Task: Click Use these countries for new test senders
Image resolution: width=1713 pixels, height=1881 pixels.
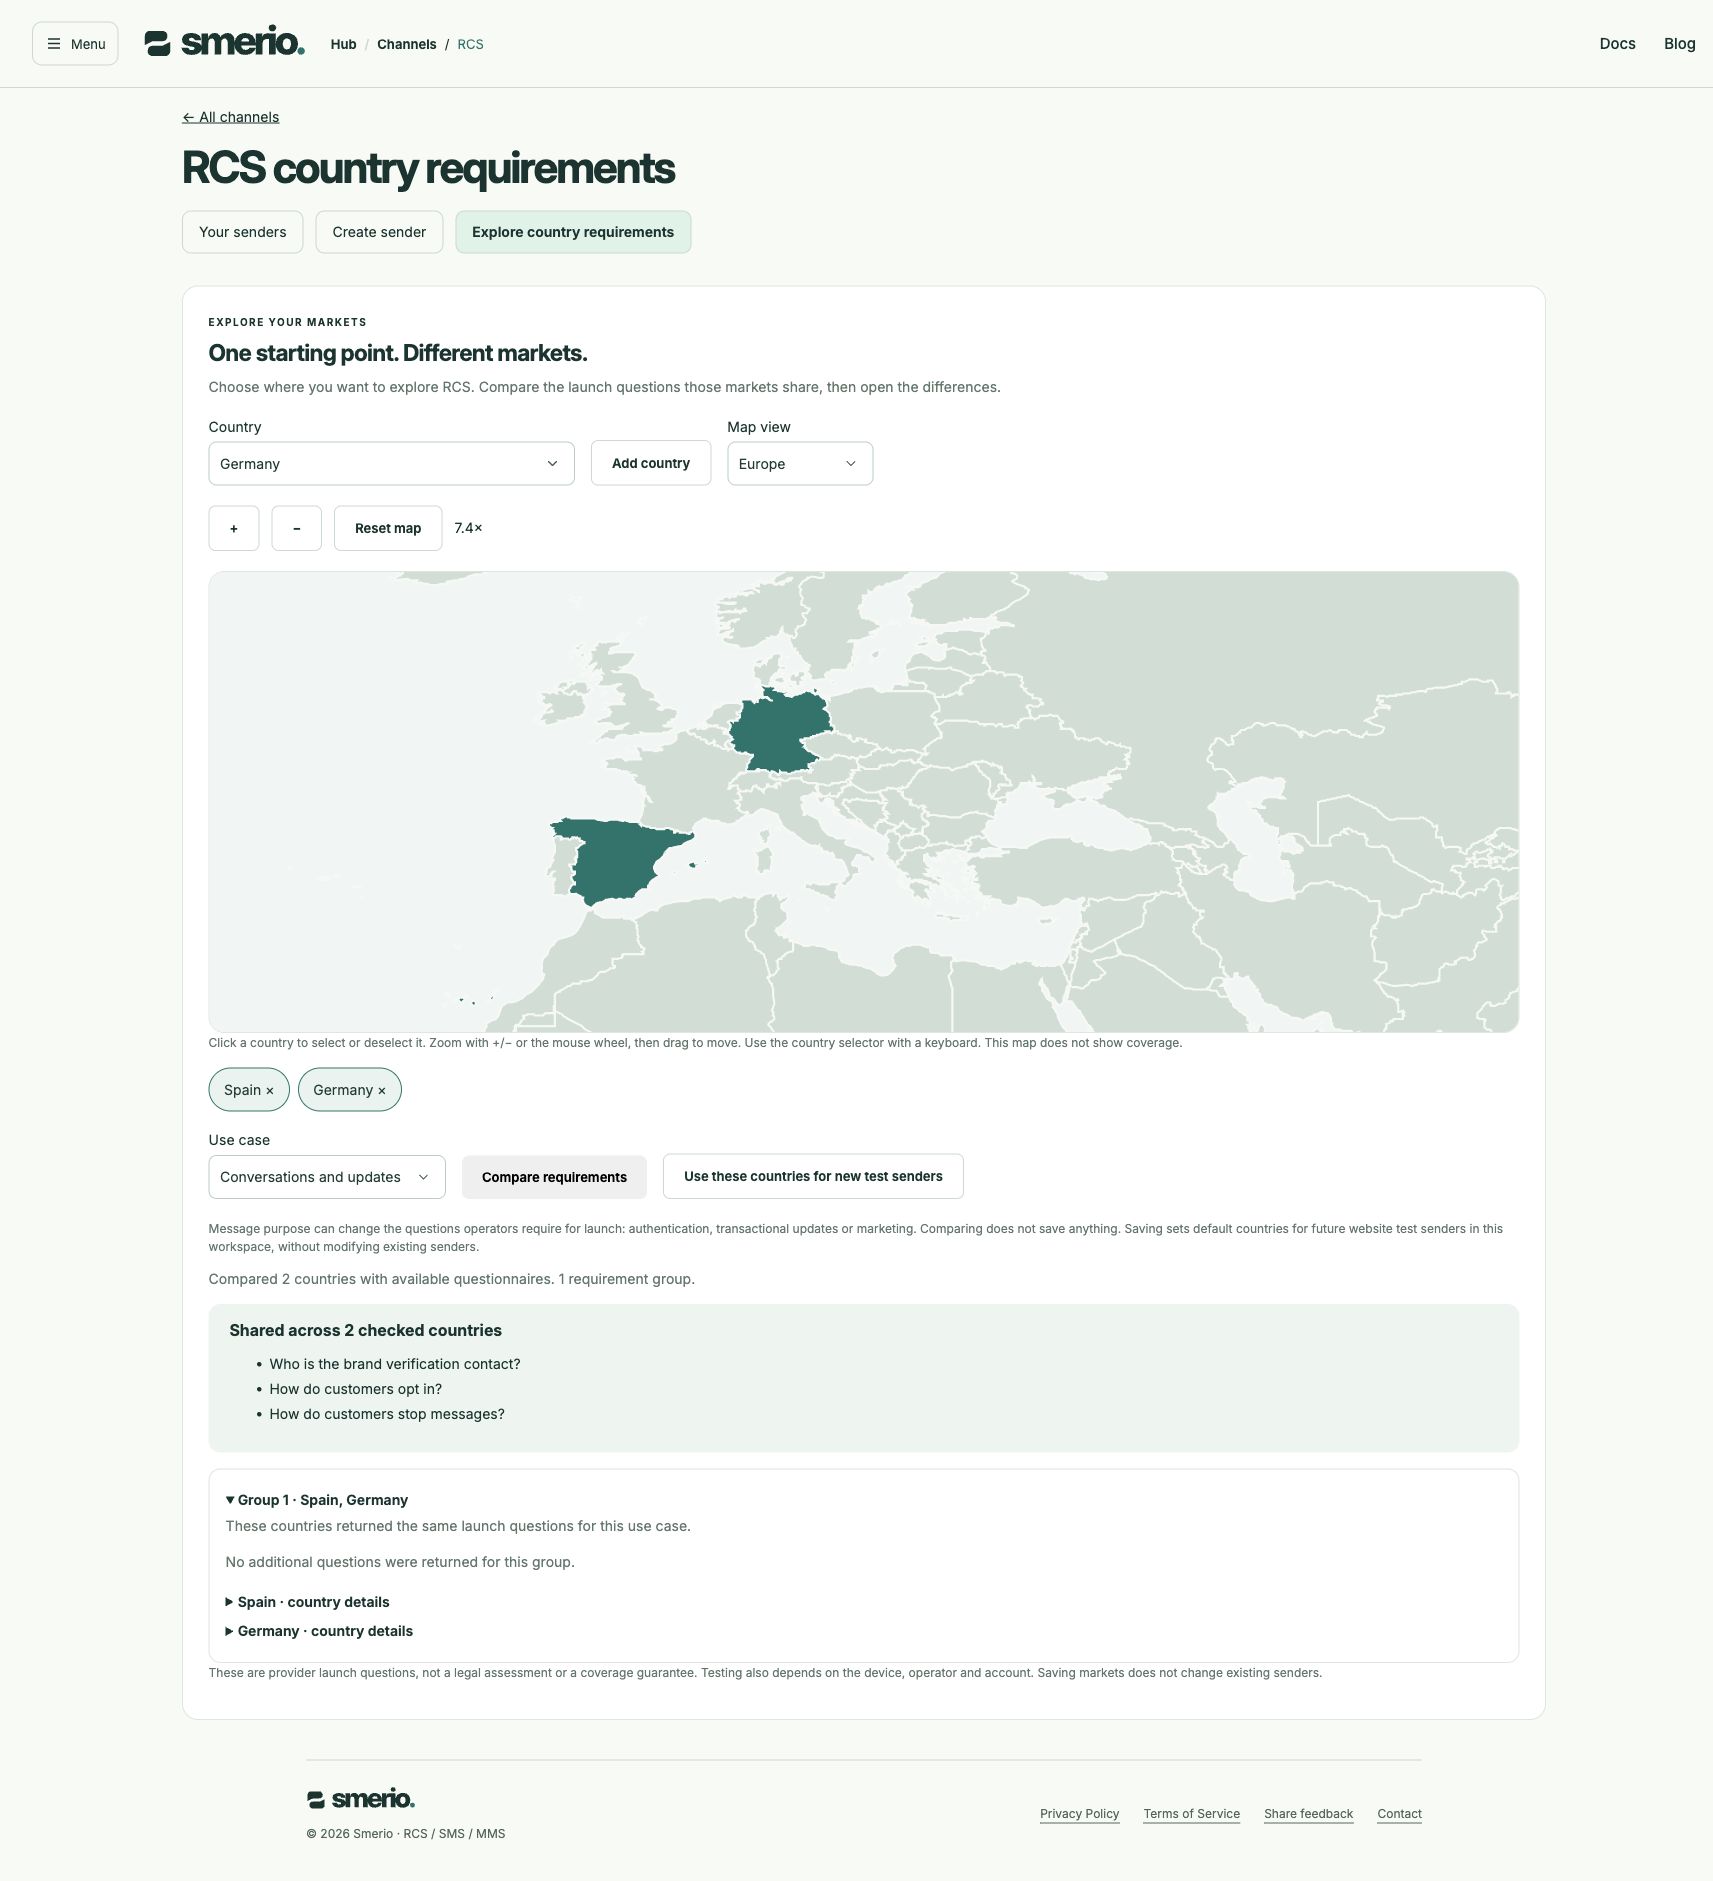Action: coord(813,1176)
